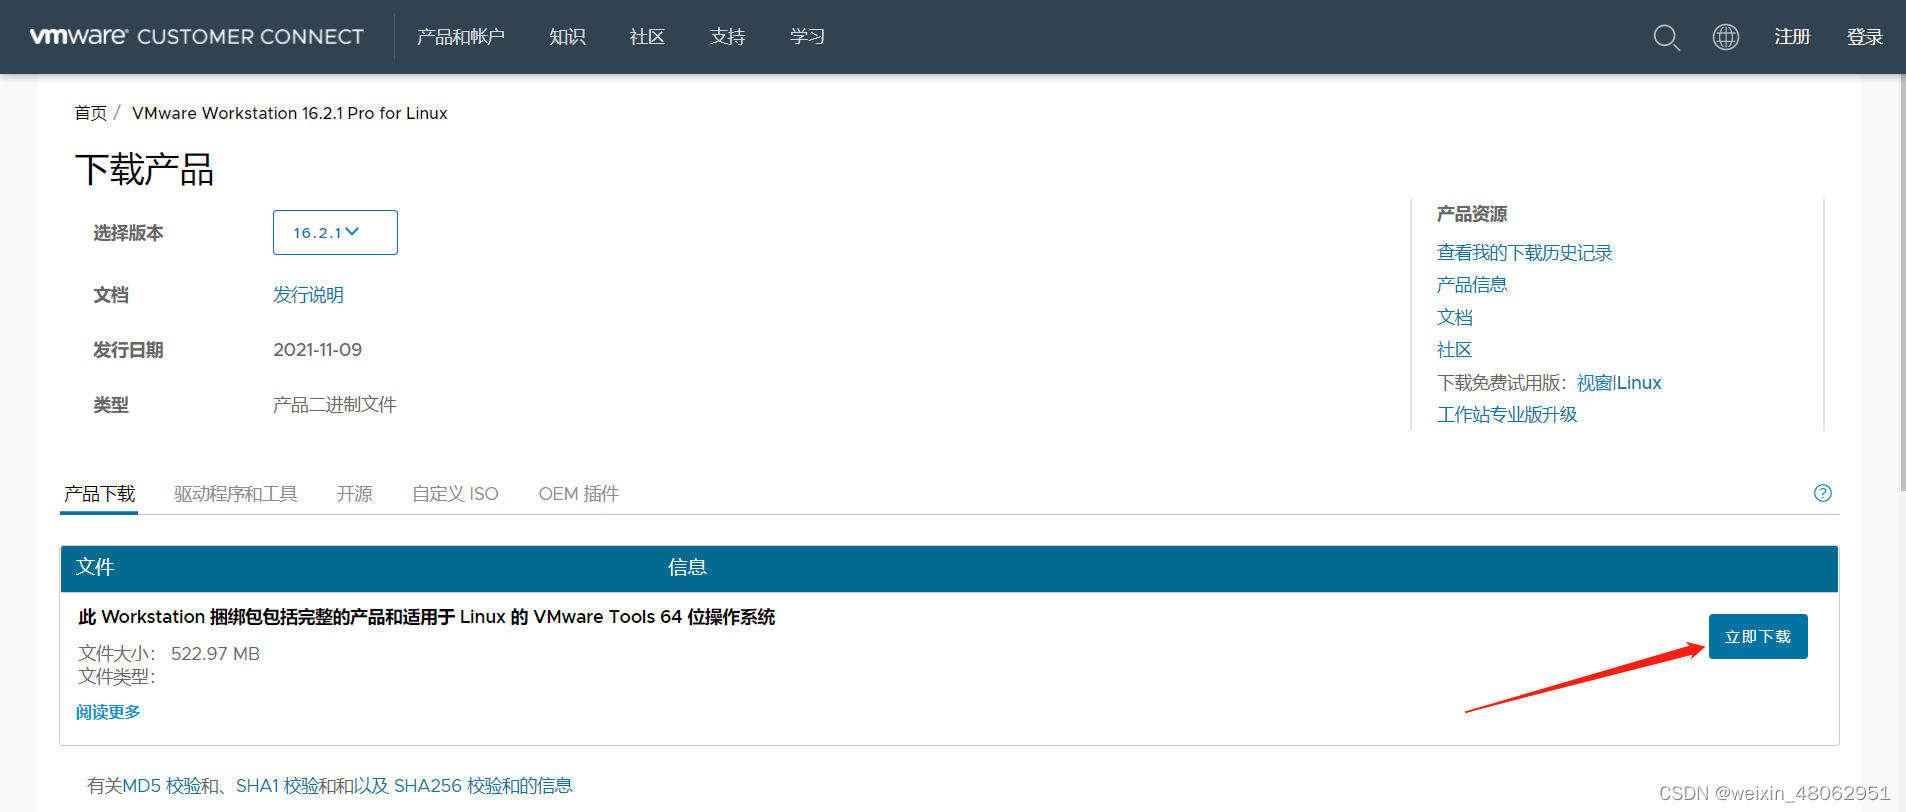
Task: Click the help question mark icon
Action: point(1823,493)
